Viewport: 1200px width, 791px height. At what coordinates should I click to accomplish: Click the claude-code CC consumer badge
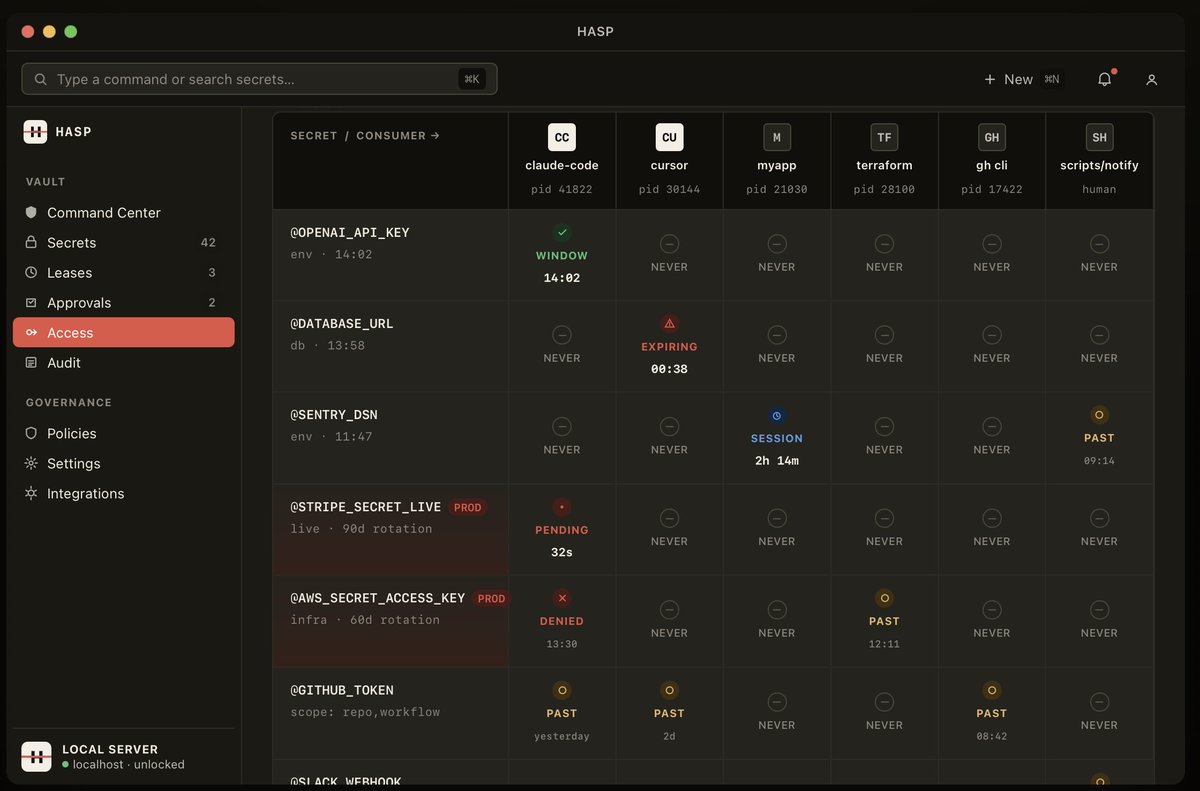pos(562,137)
